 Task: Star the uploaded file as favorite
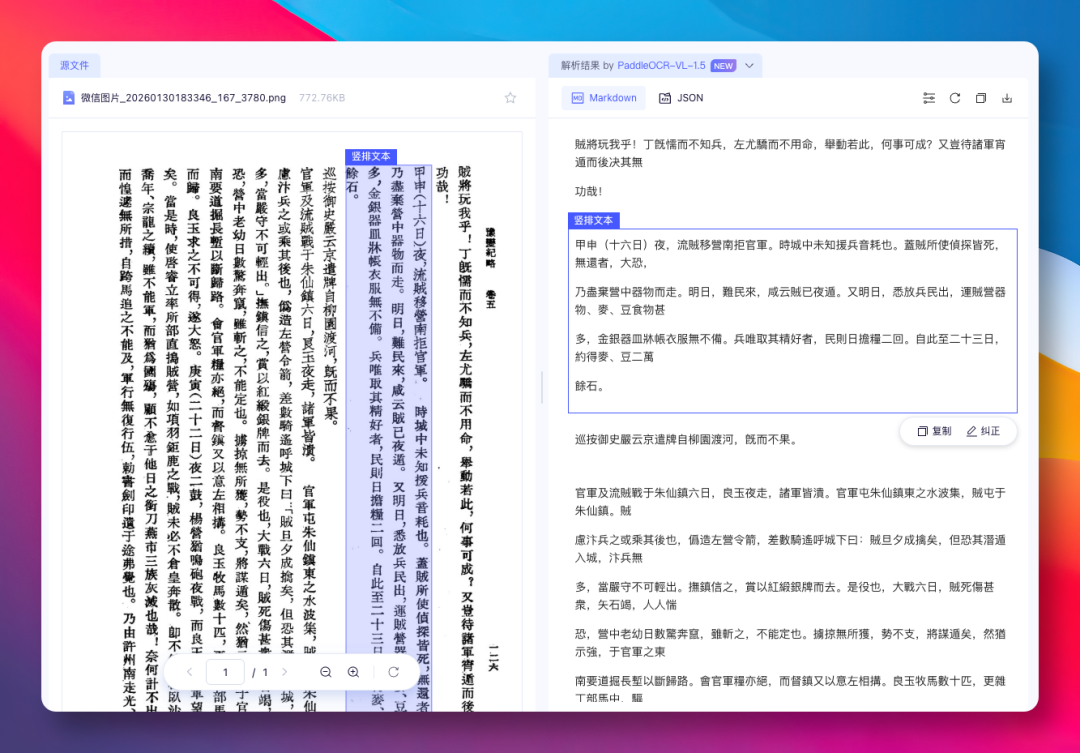tap(510, 98)
